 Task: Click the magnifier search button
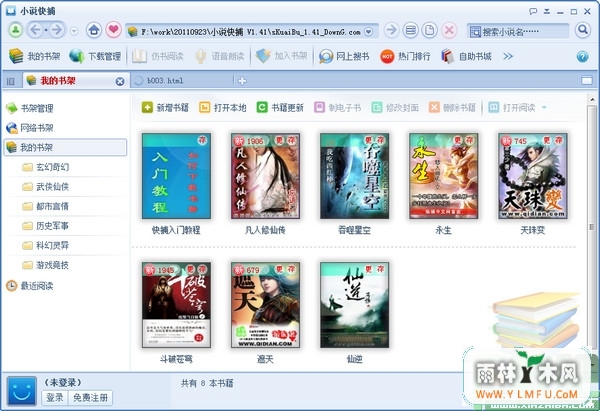click(583, 30)
